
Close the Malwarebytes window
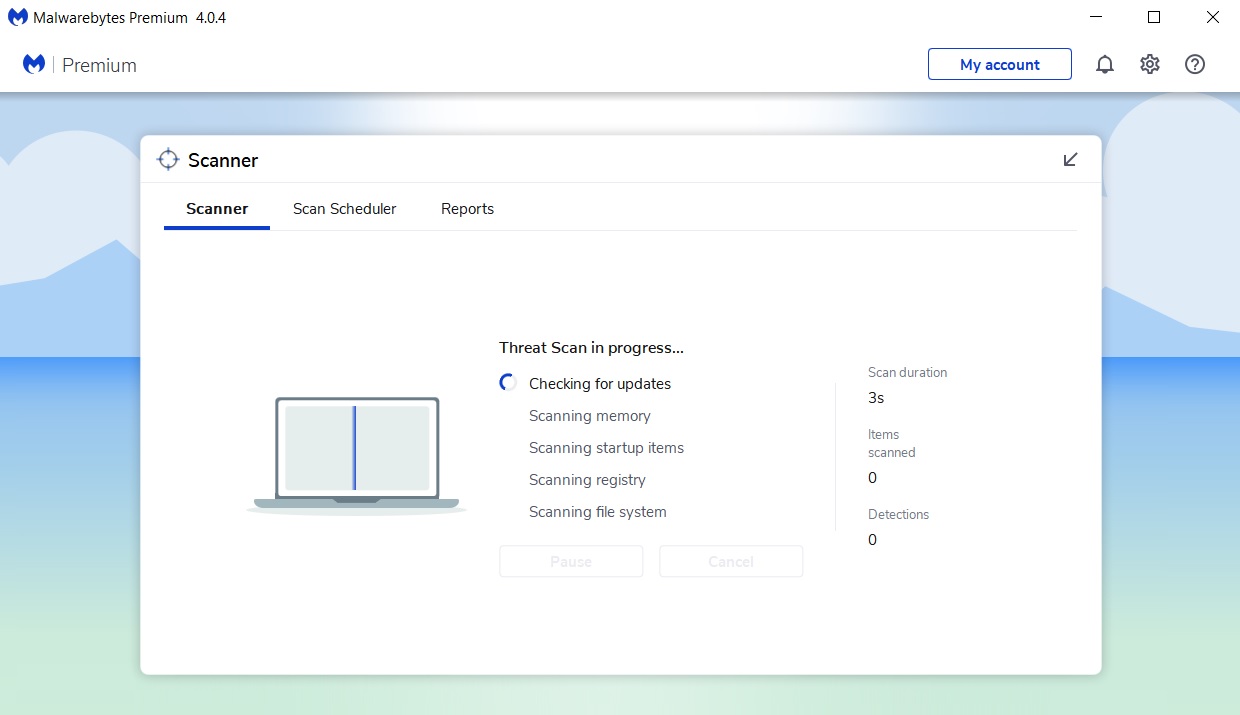pyautogui.click(x=1212, y=17)
